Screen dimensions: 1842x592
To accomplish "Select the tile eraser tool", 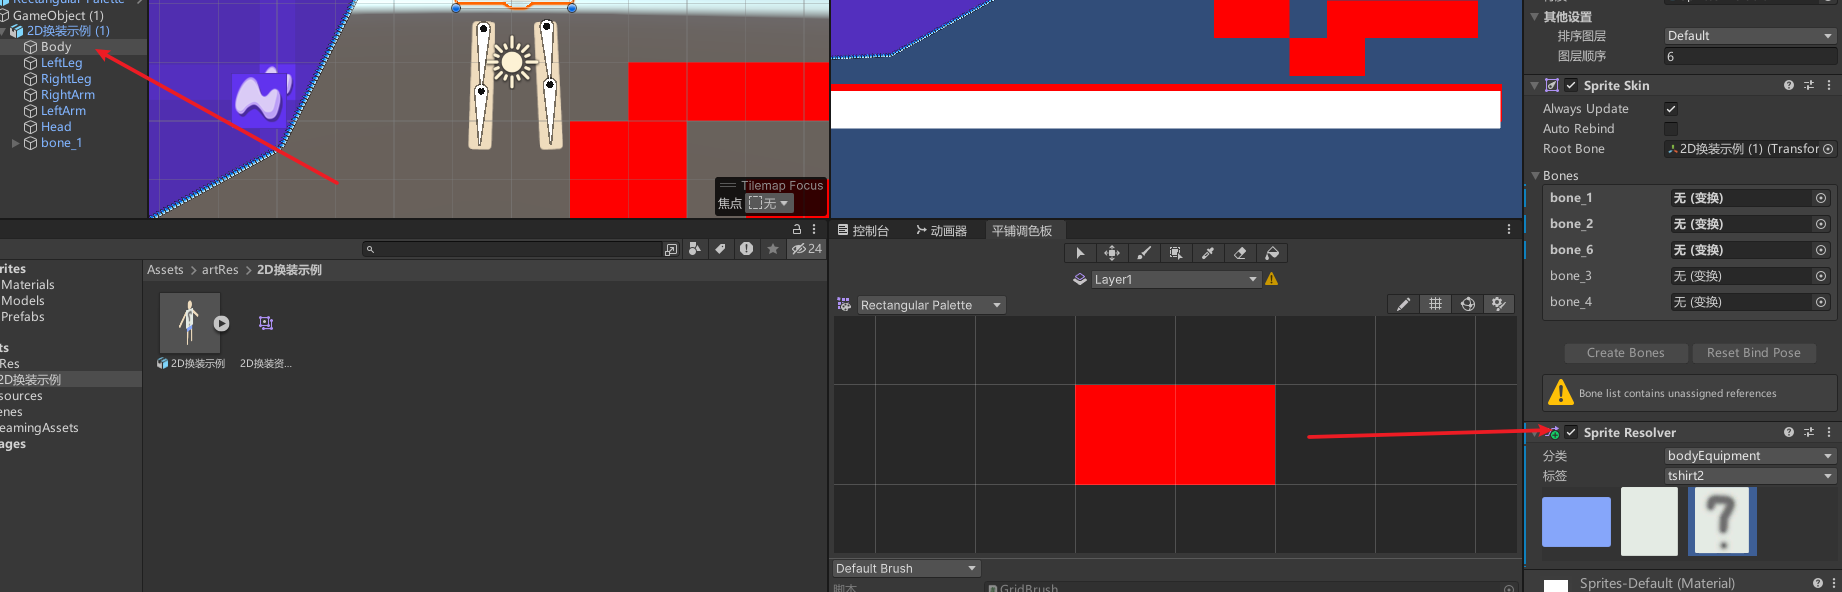I will tap(1240, 253).
